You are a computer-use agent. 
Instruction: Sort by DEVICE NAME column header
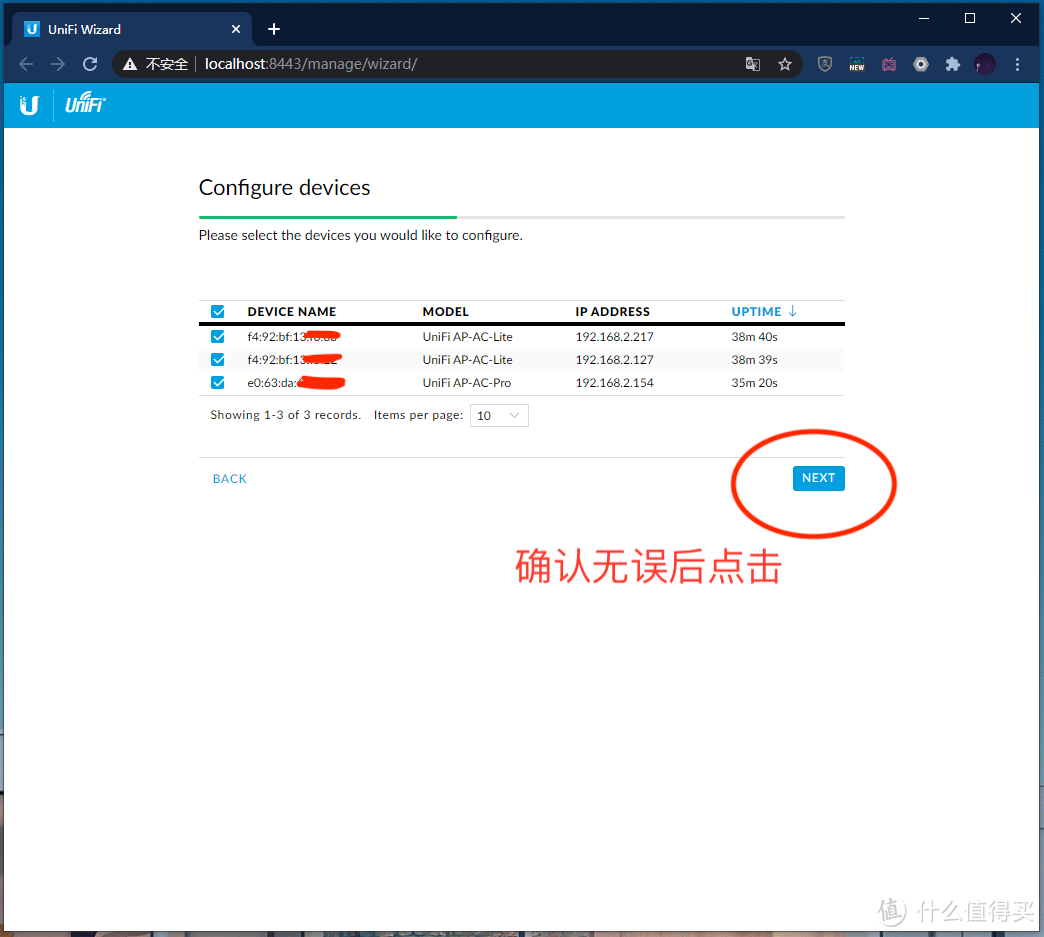click(292, 312)
